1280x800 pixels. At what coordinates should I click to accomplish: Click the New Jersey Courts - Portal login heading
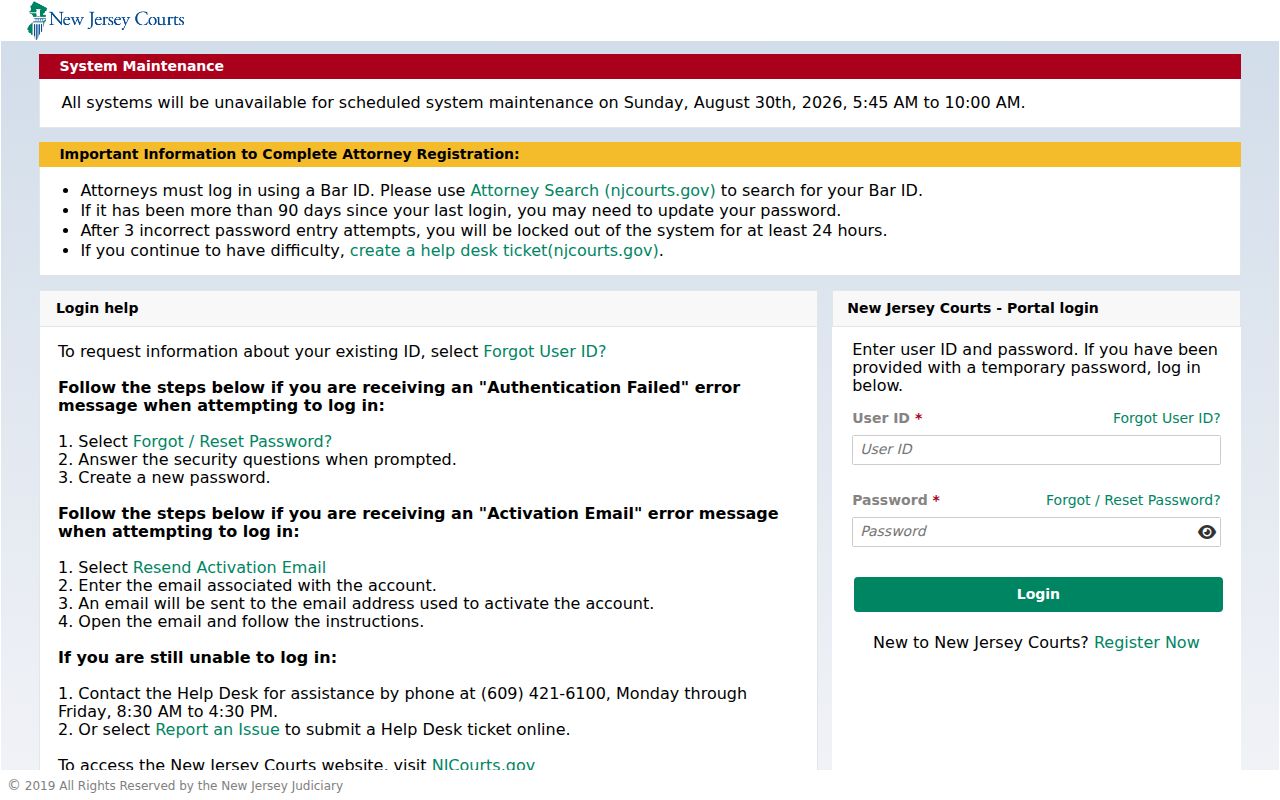pos(972,308)
